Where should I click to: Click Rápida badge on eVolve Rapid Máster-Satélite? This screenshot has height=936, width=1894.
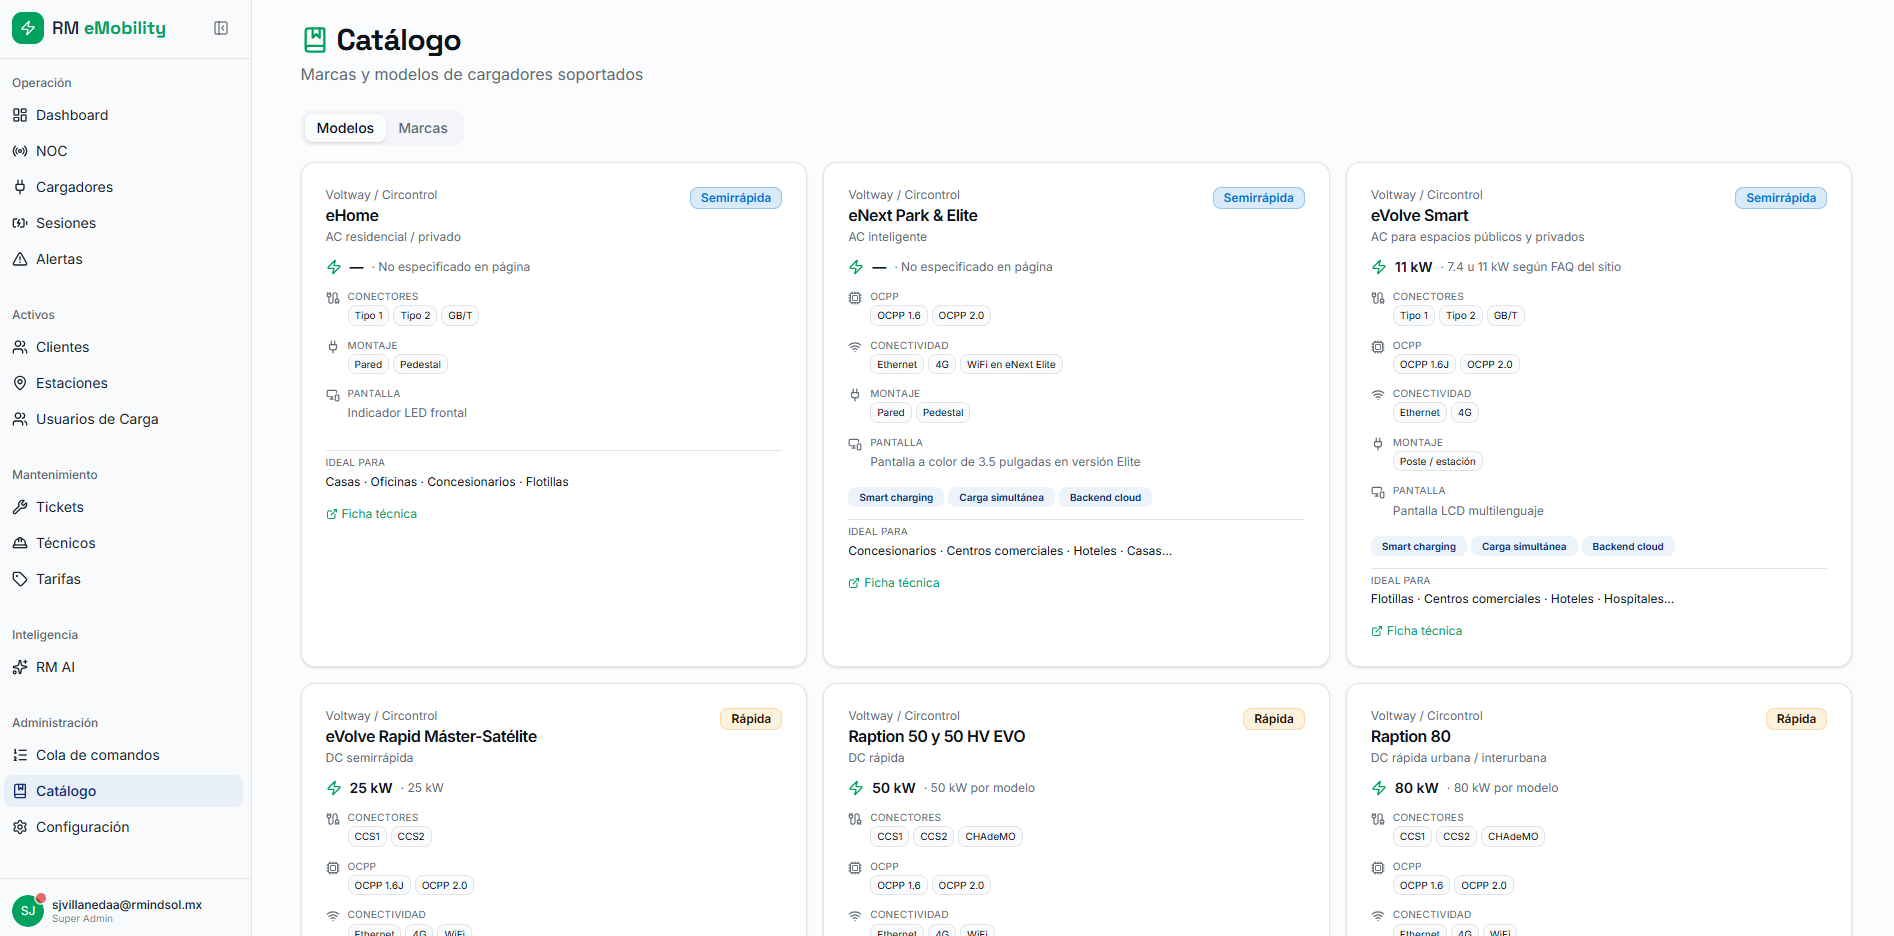[751, 719]
